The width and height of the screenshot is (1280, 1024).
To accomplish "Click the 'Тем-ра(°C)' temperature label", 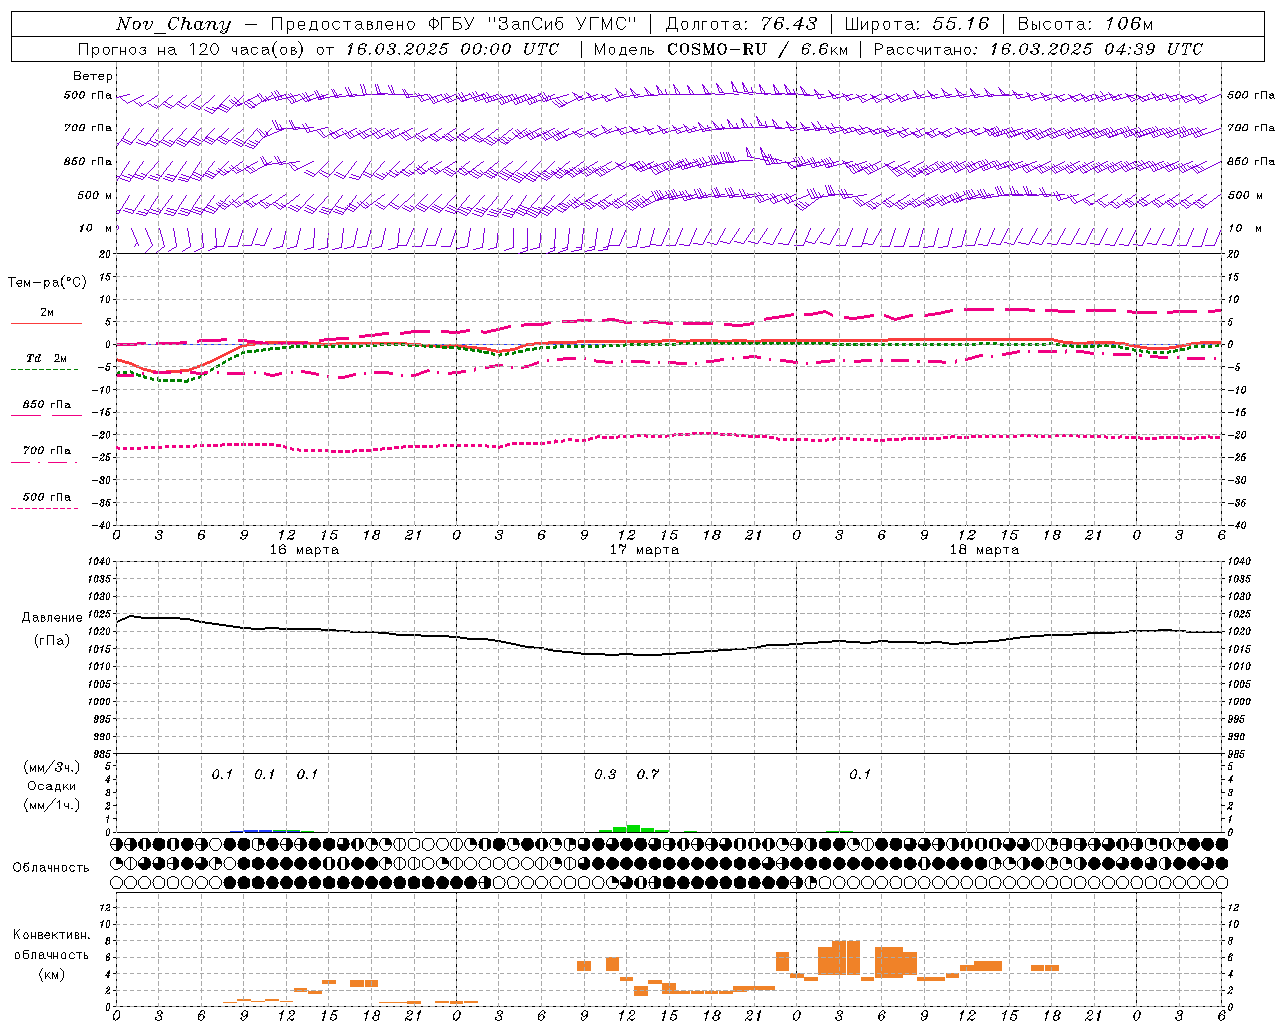I will click(x=47, y=282).
